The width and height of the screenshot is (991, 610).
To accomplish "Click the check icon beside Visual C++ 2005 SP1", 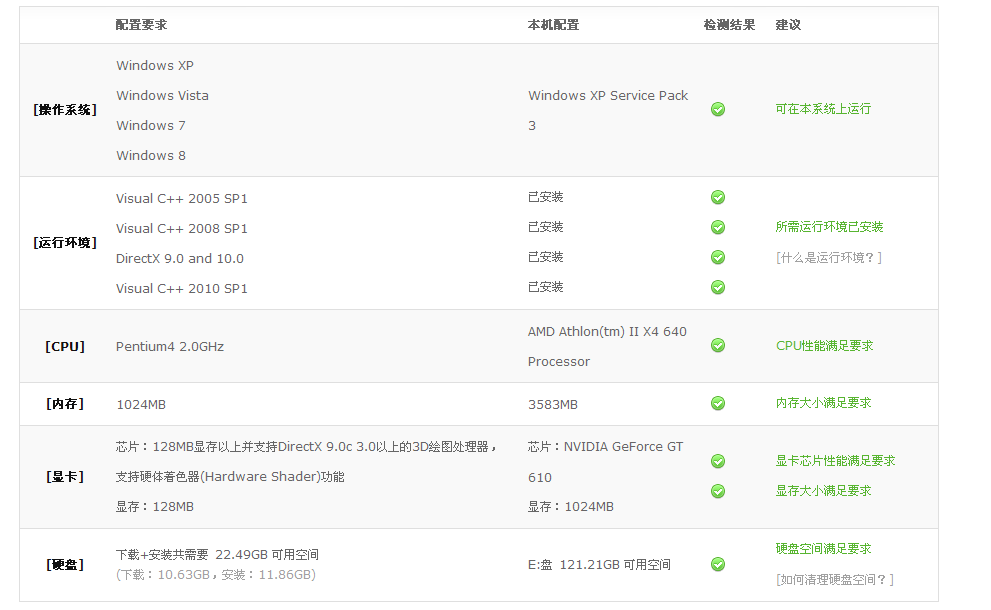I will point(718,197).
